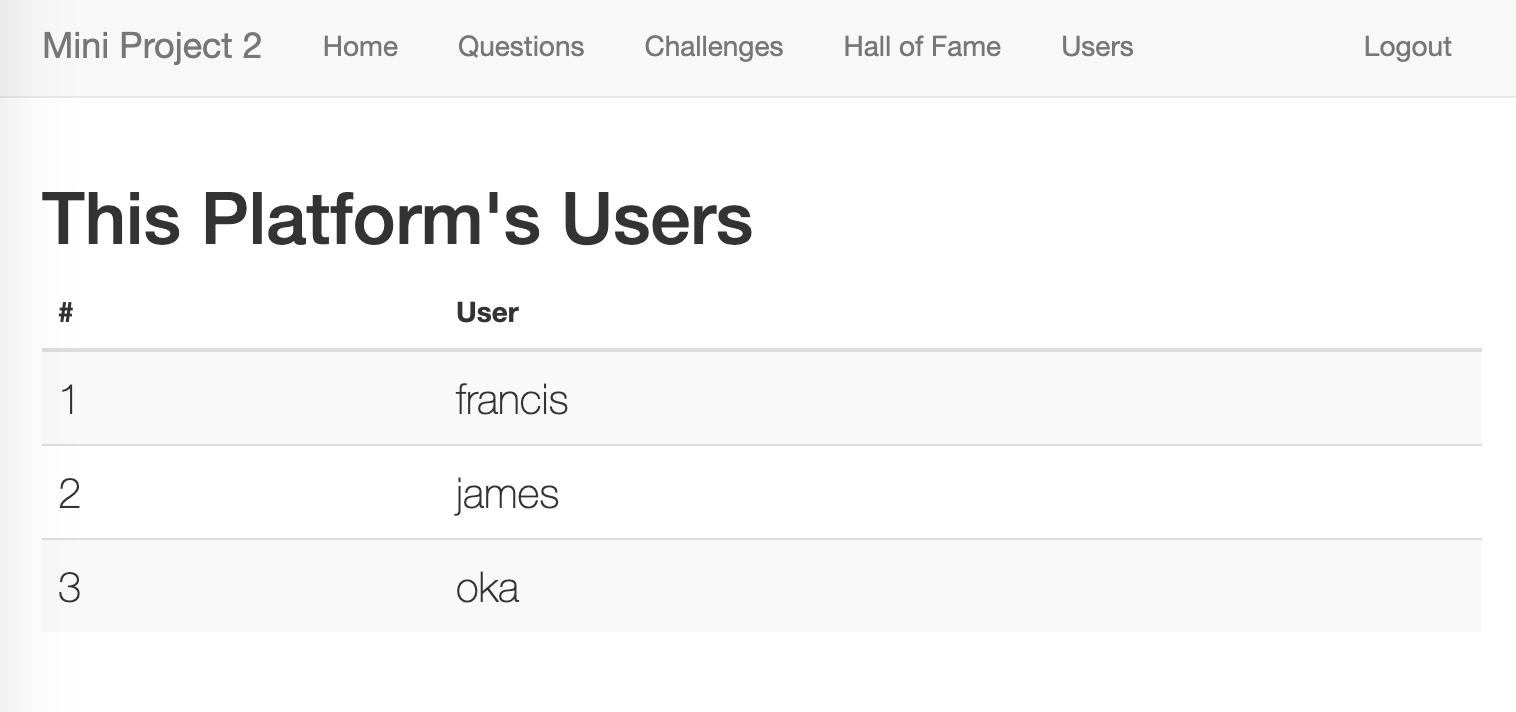Image resolution: width=1516 pixels, height=712 pixels.
Task: Open the Questions nav item
Action: point(521,47)
